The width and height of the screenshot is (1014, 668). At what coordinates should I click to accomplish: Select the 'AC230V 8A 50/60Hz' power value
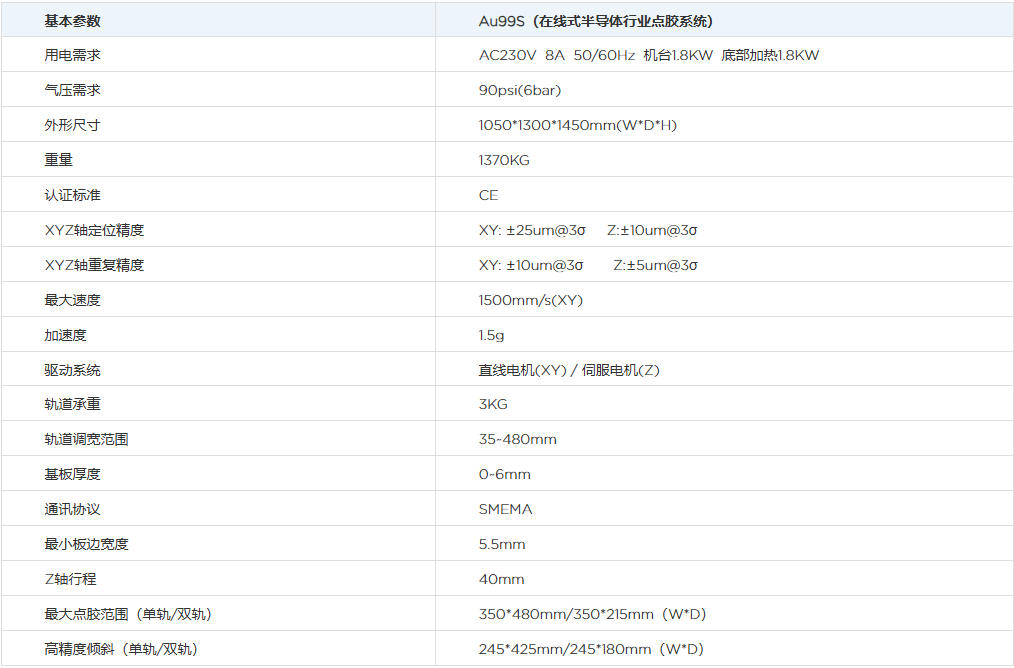(557, 56)
